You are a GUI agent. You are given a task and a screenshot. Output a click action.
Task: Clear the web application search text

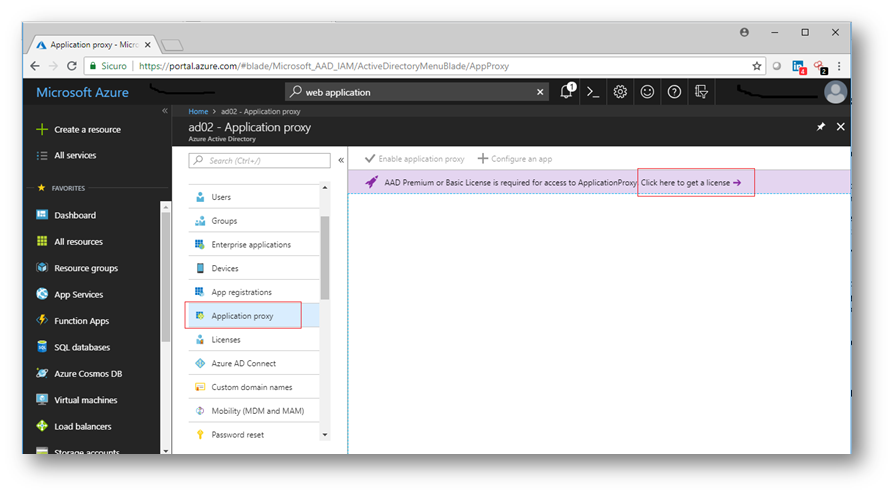point(540,92)
